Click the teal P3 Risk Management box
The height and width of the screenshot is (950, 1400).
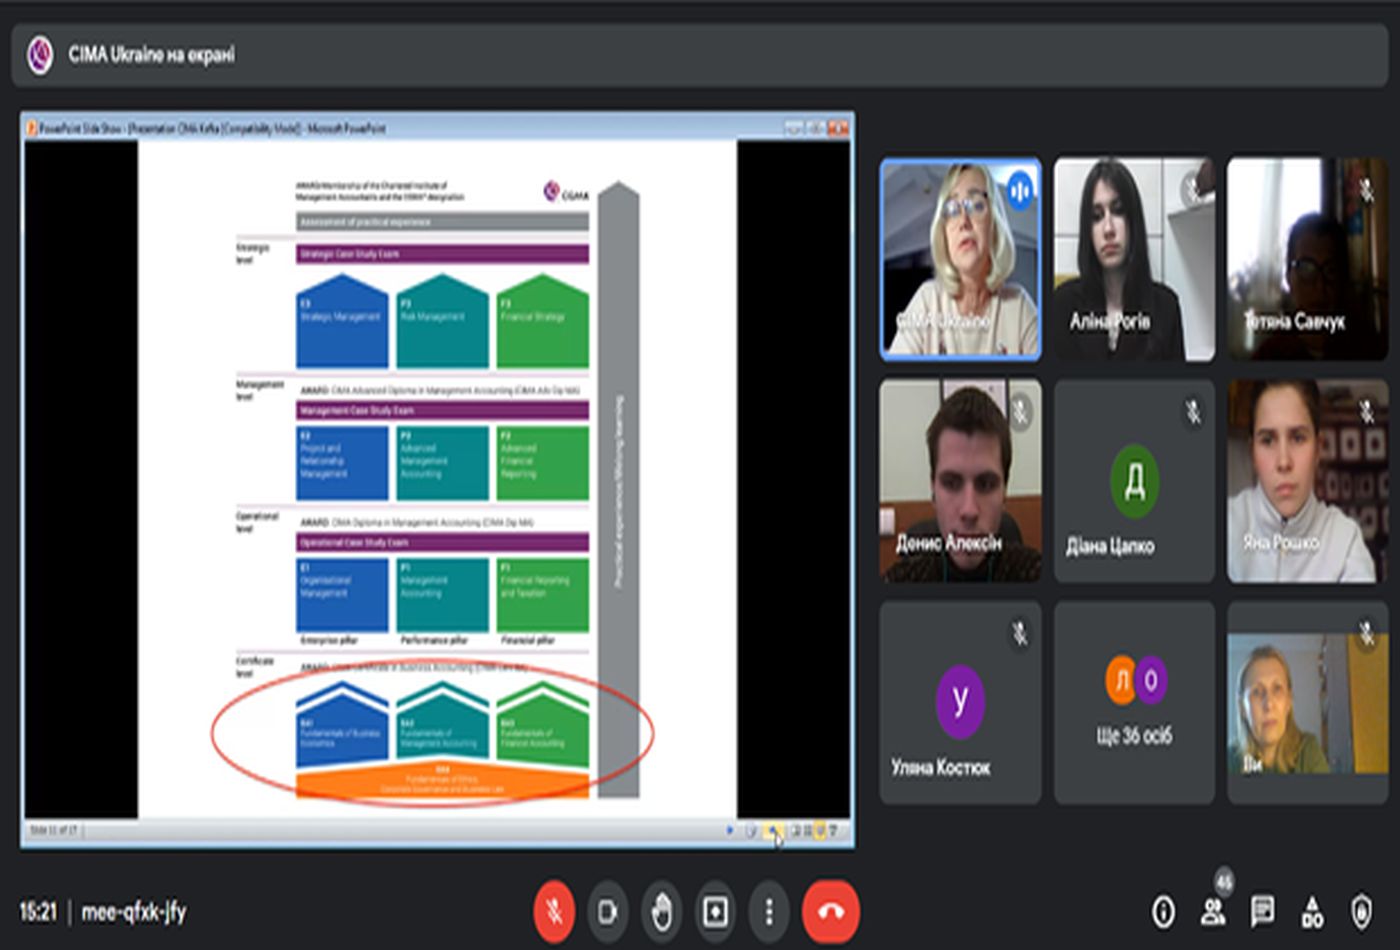pyautogui.click(x=442, y=321)
